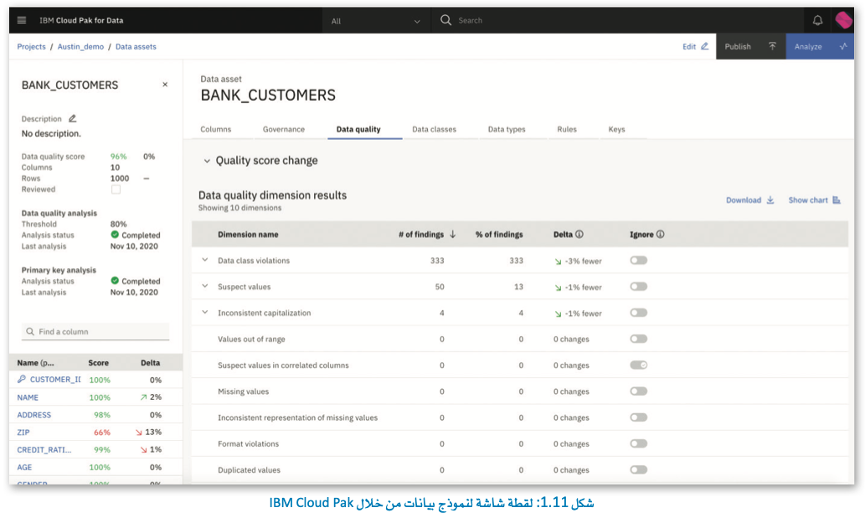
Task: Click the Find a column search icon
Action: (x=30, y=331)
